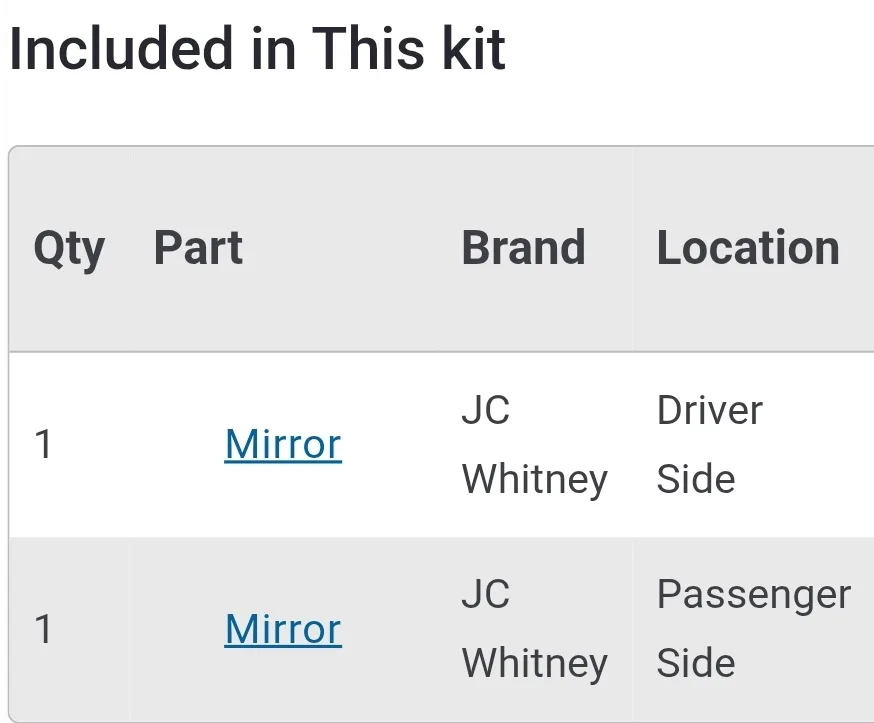
Task: Click the Part column header
Action: 198,247
